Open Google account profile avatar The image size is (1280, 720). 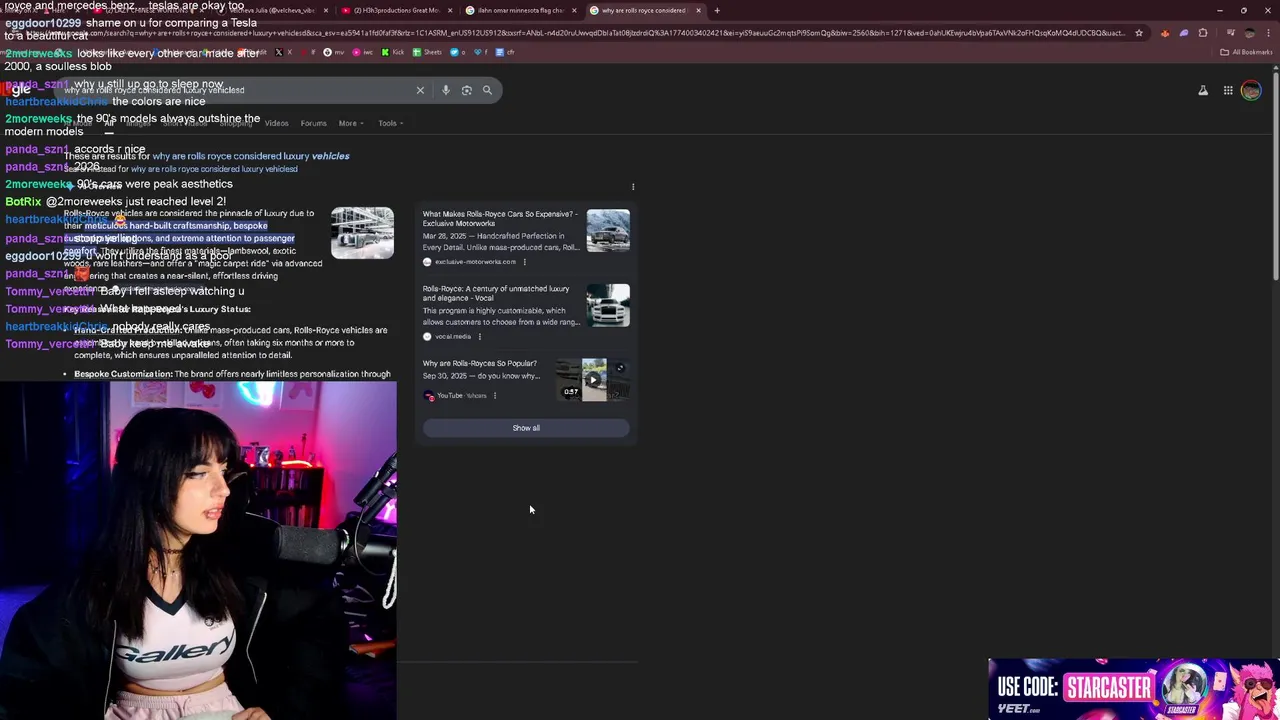point(1251,90)
